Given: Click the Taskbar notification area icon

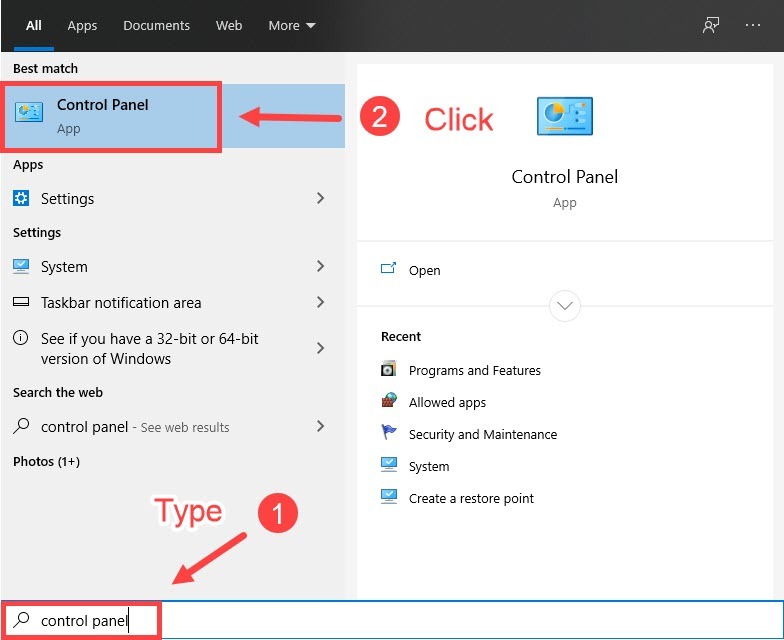Looking at the screenshot, I should coord(21,302).
